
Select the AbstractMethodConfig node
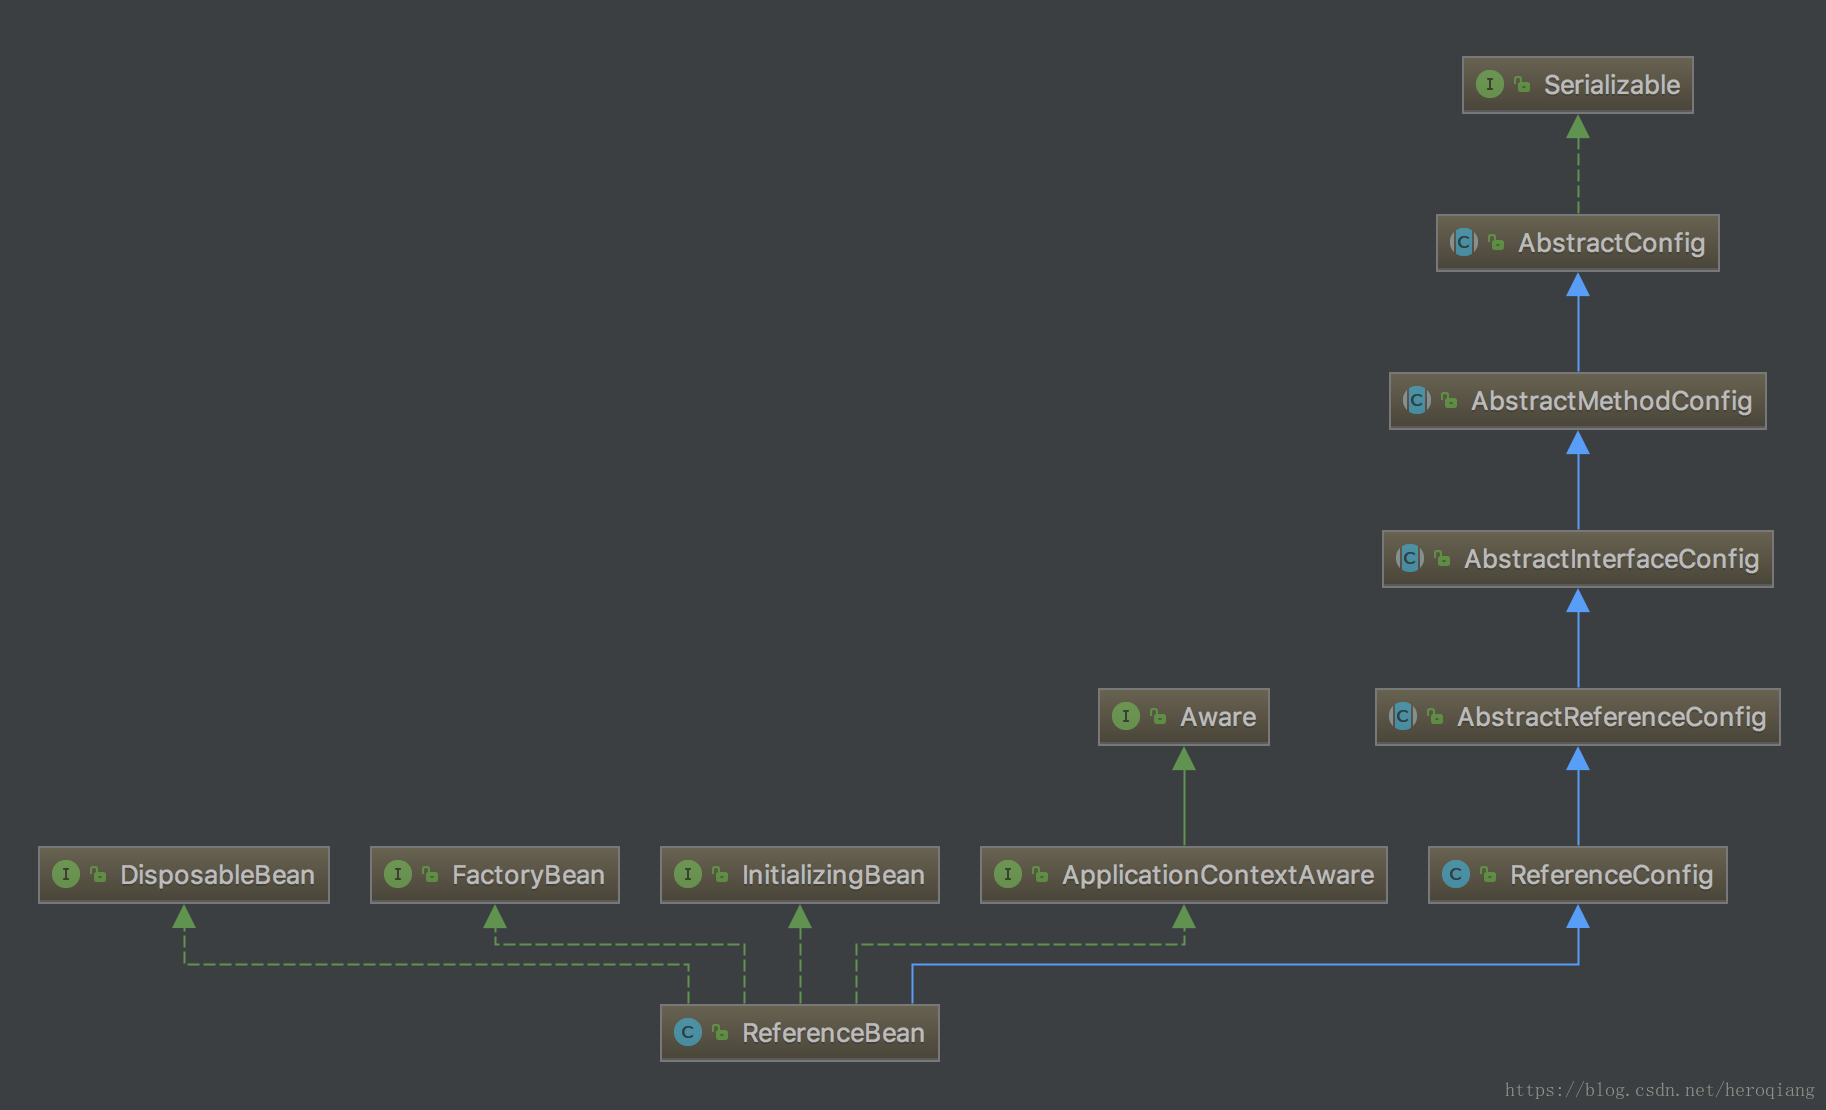pyautogui.click(x=1577, y=401)
